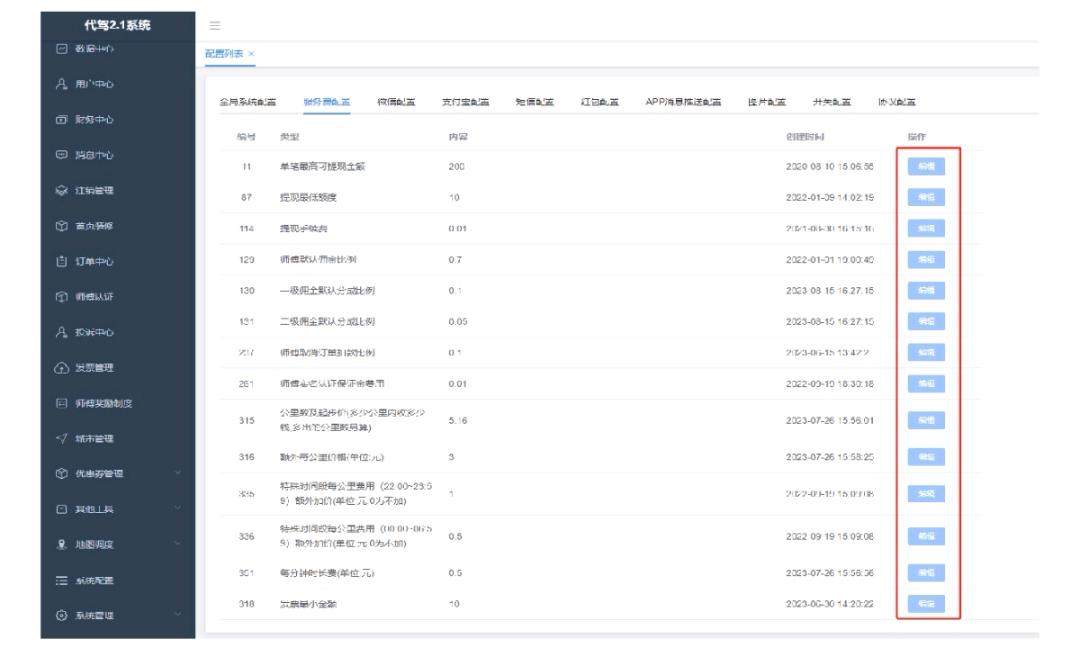Close the 配置列表 page tab
1080x657 pixels.
(252, 53)
